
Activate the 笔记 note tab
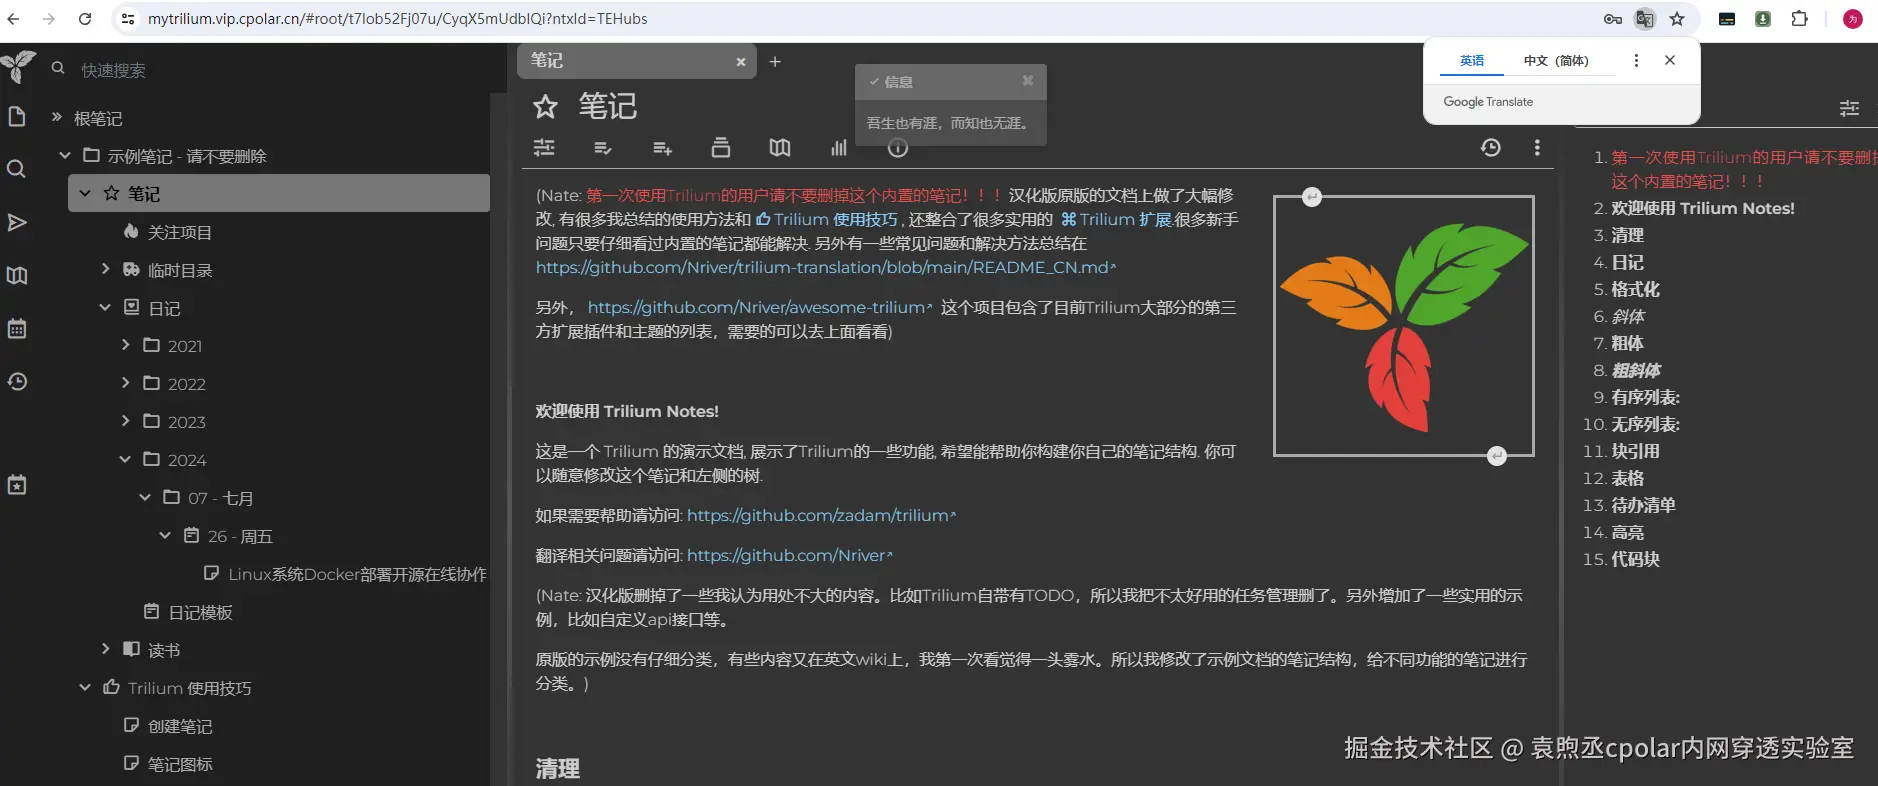point(637,61)
